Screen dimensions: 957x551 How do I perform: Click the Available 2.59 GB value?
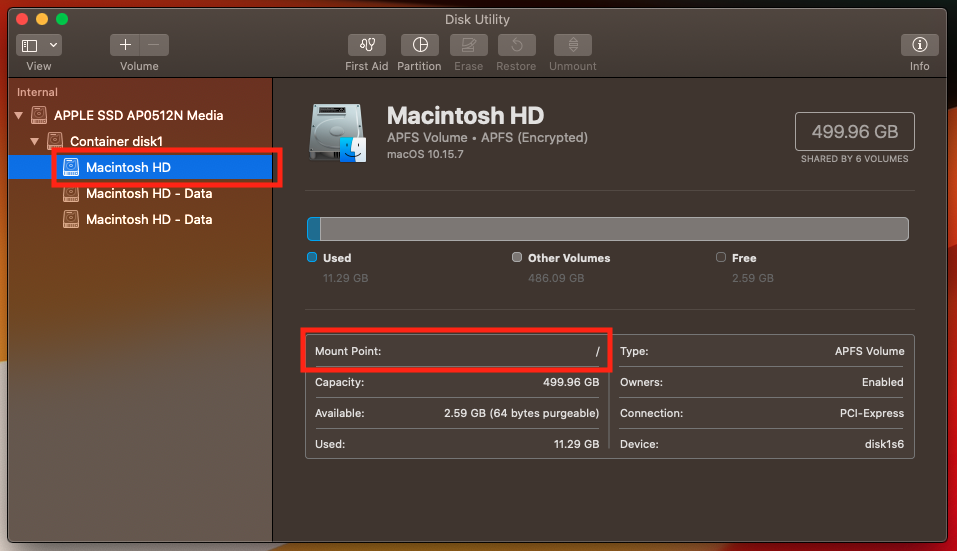(521, 413)
